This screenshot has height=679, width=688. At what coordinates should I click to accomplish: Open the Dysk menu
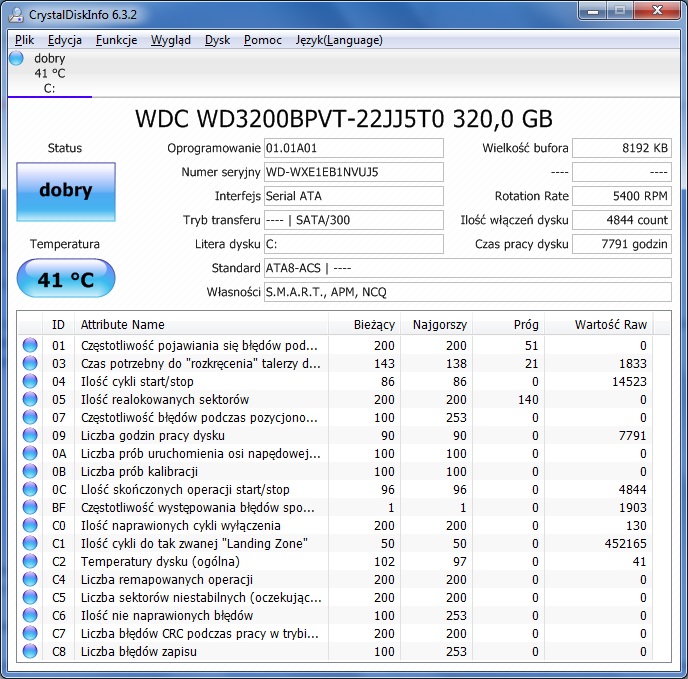click(217, 40)
